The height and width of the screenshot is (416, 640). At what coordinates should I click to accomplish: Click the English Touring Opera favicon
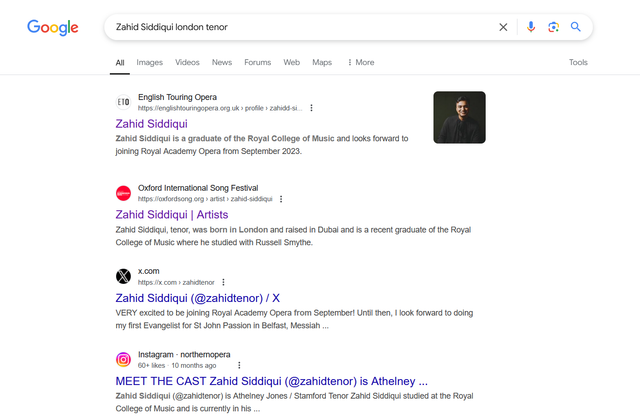click(123, 102)
